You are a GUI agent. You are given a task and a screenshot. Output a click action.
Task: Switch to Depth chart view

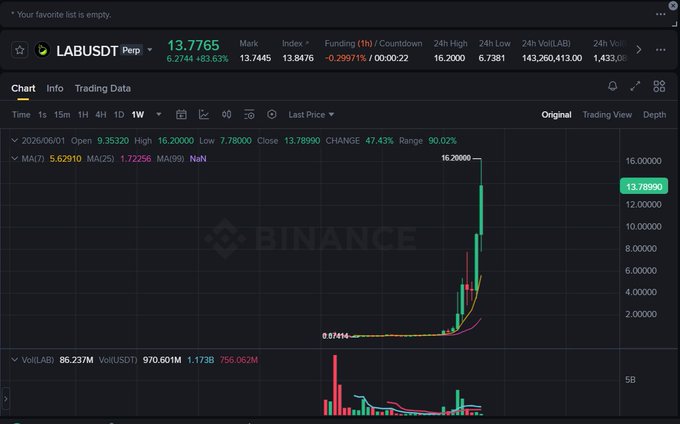654,115
